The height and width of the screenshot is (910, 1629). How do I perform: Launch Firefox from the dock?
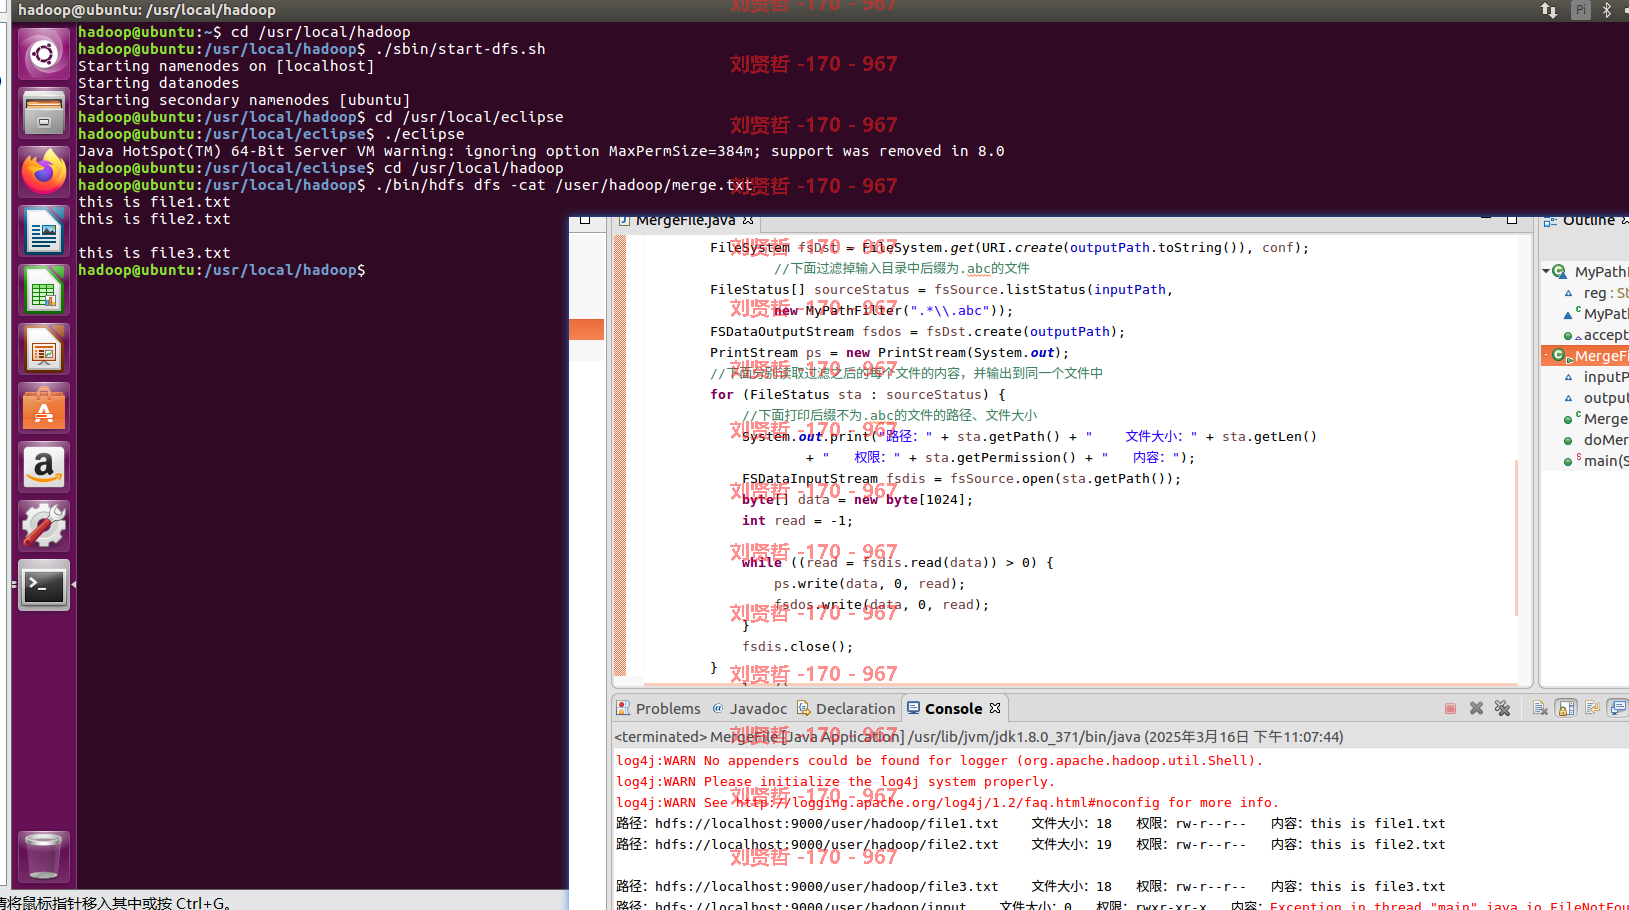point(44,172)
